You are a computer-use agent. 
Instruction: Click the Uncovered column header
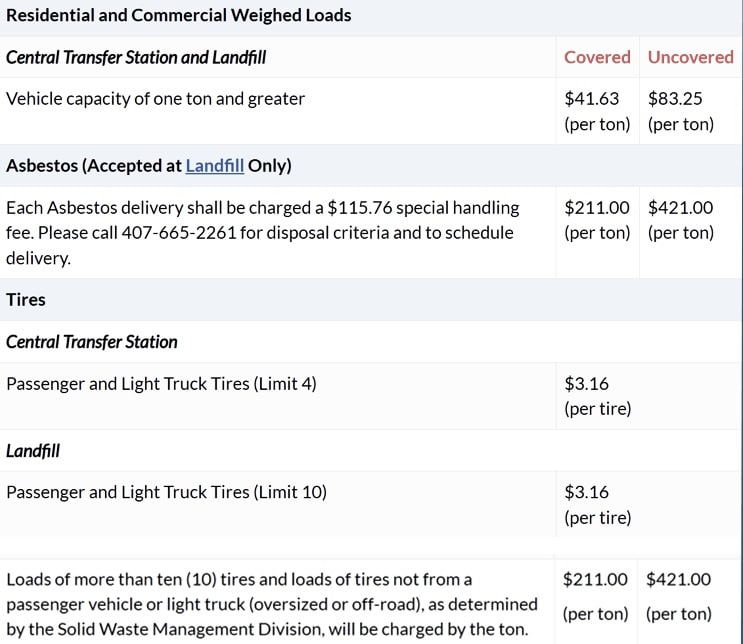(690, 57)
